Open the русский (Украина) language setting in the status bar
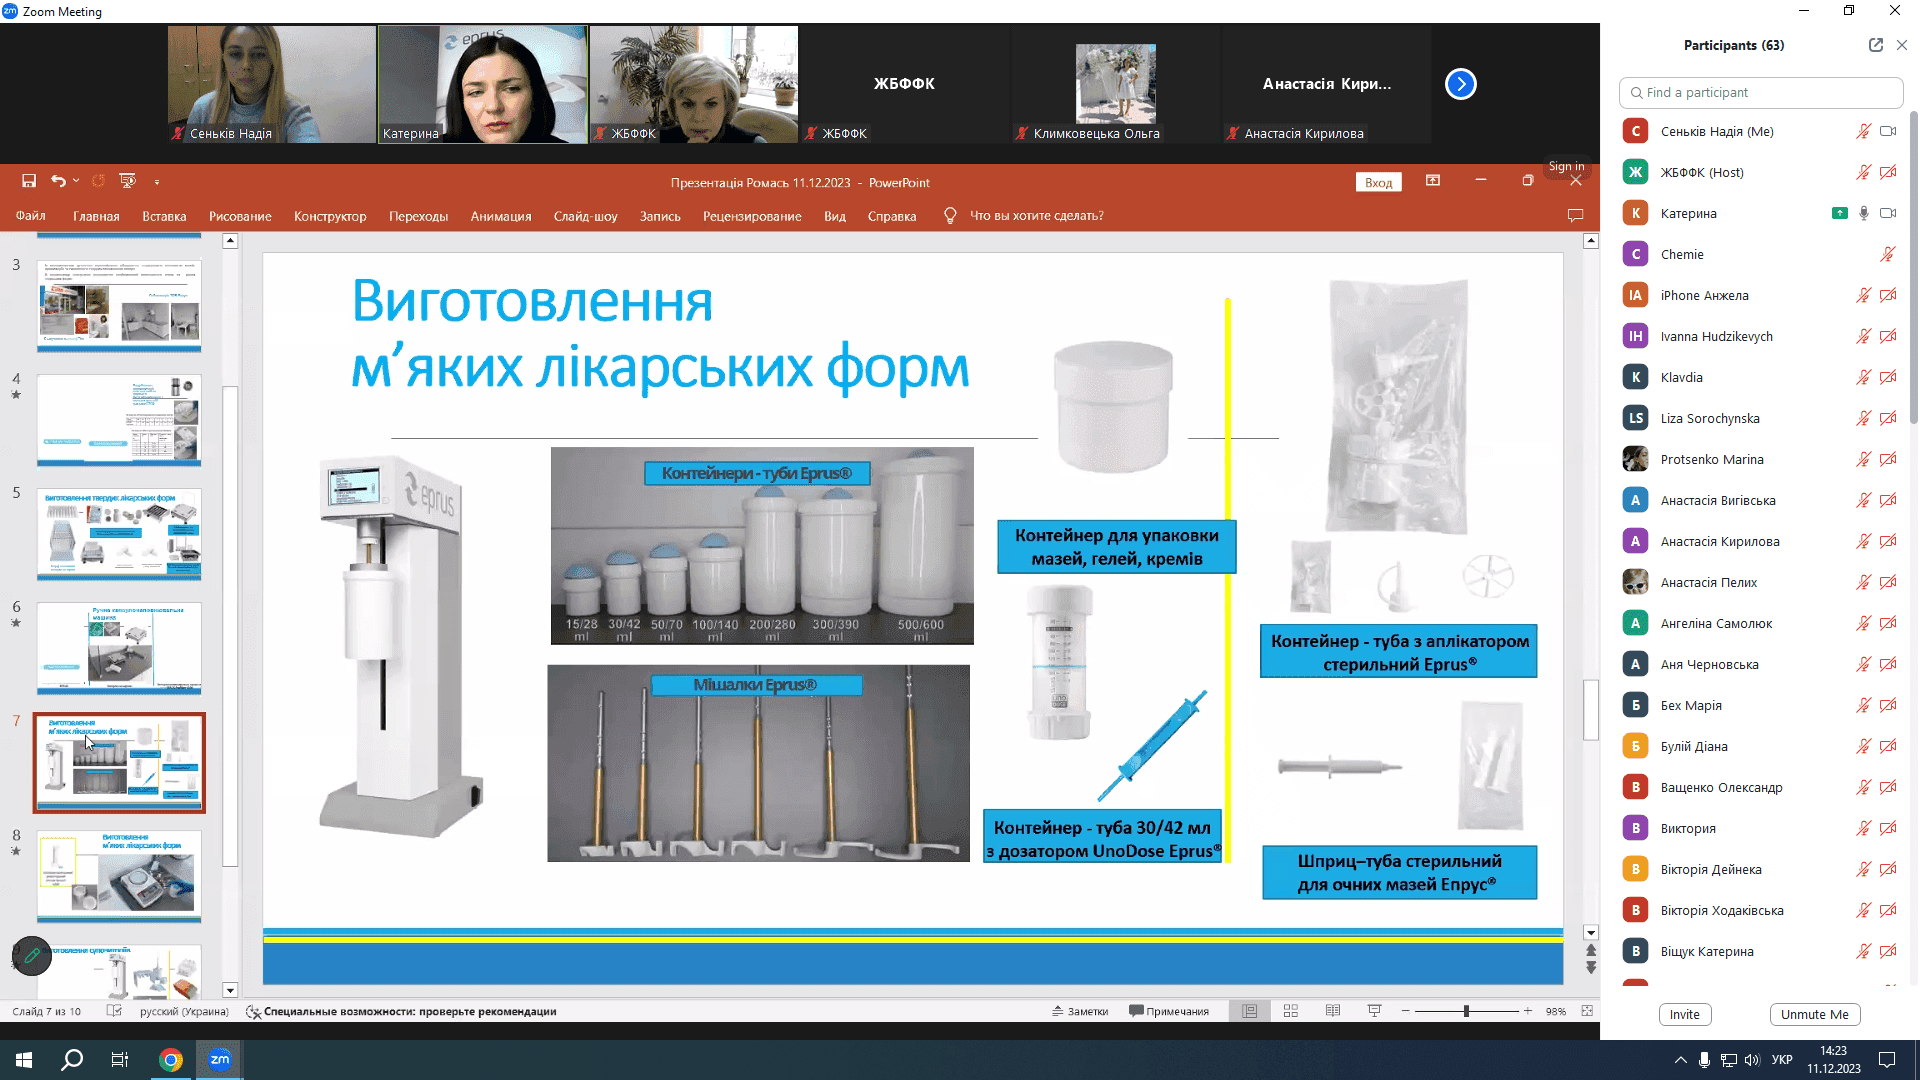The width and height of the screenshot is (1920, 1080). [184, 1011]
